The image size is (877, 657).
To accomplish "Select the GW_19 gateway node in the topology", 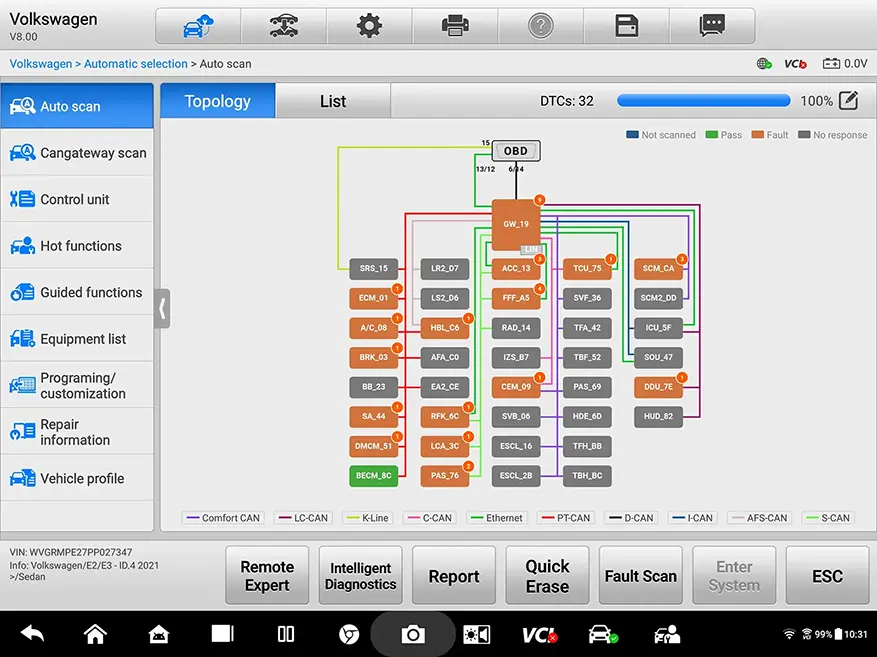I will point(515,224).
